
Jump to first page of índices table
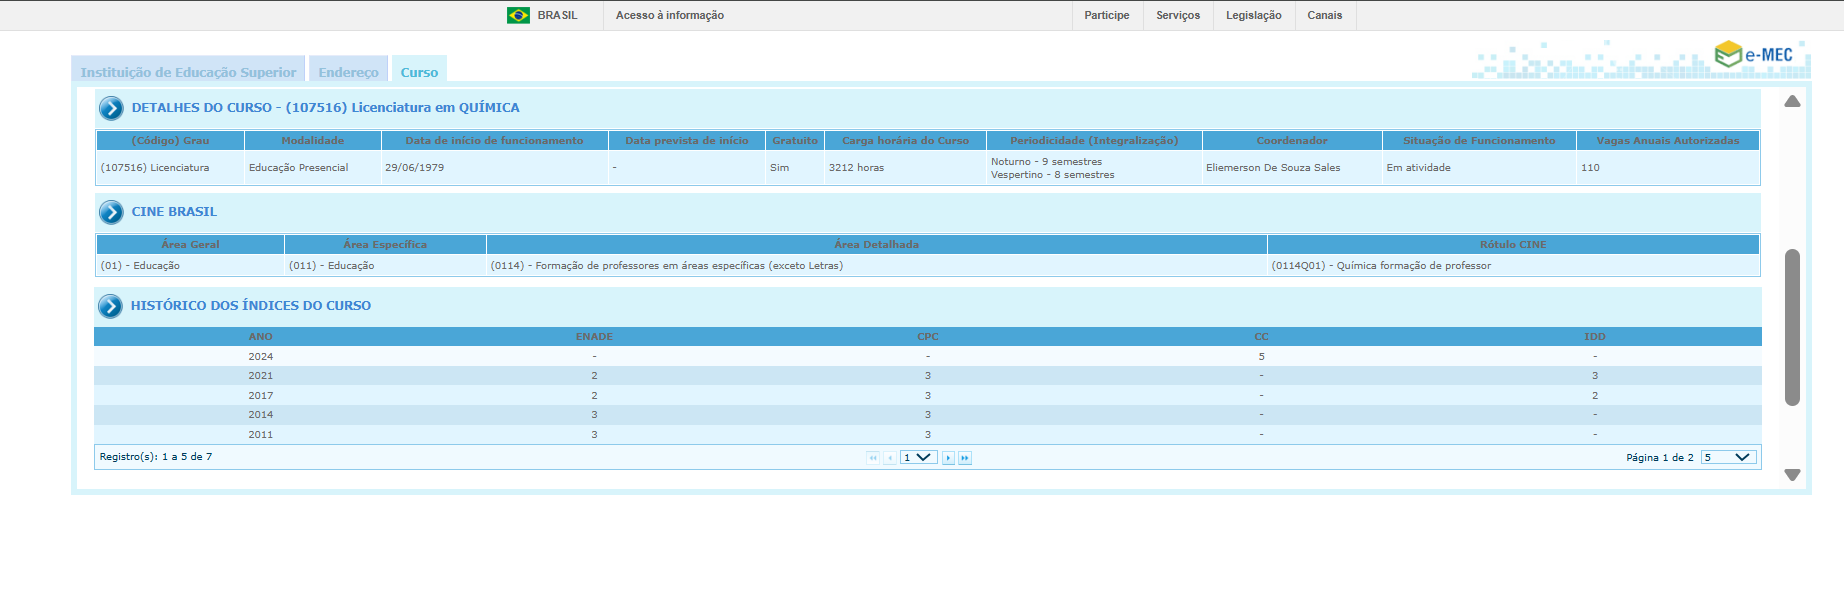click(873, 458)
